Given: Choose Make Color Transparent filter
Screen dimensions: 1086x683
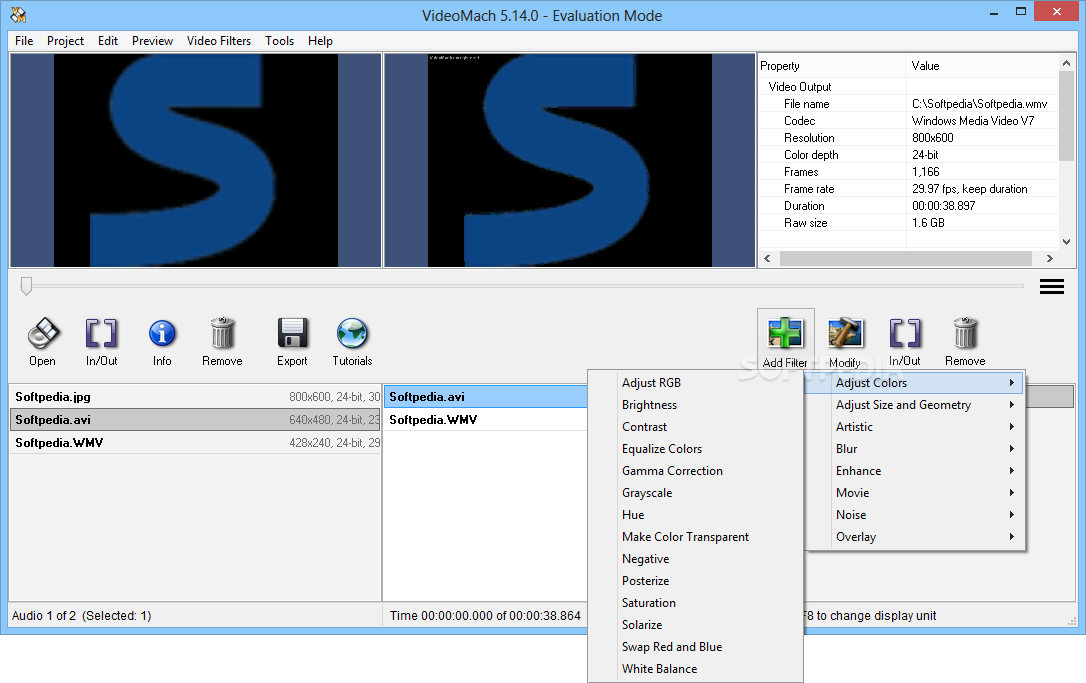Looking at the screenshot, I should point(695,538).
